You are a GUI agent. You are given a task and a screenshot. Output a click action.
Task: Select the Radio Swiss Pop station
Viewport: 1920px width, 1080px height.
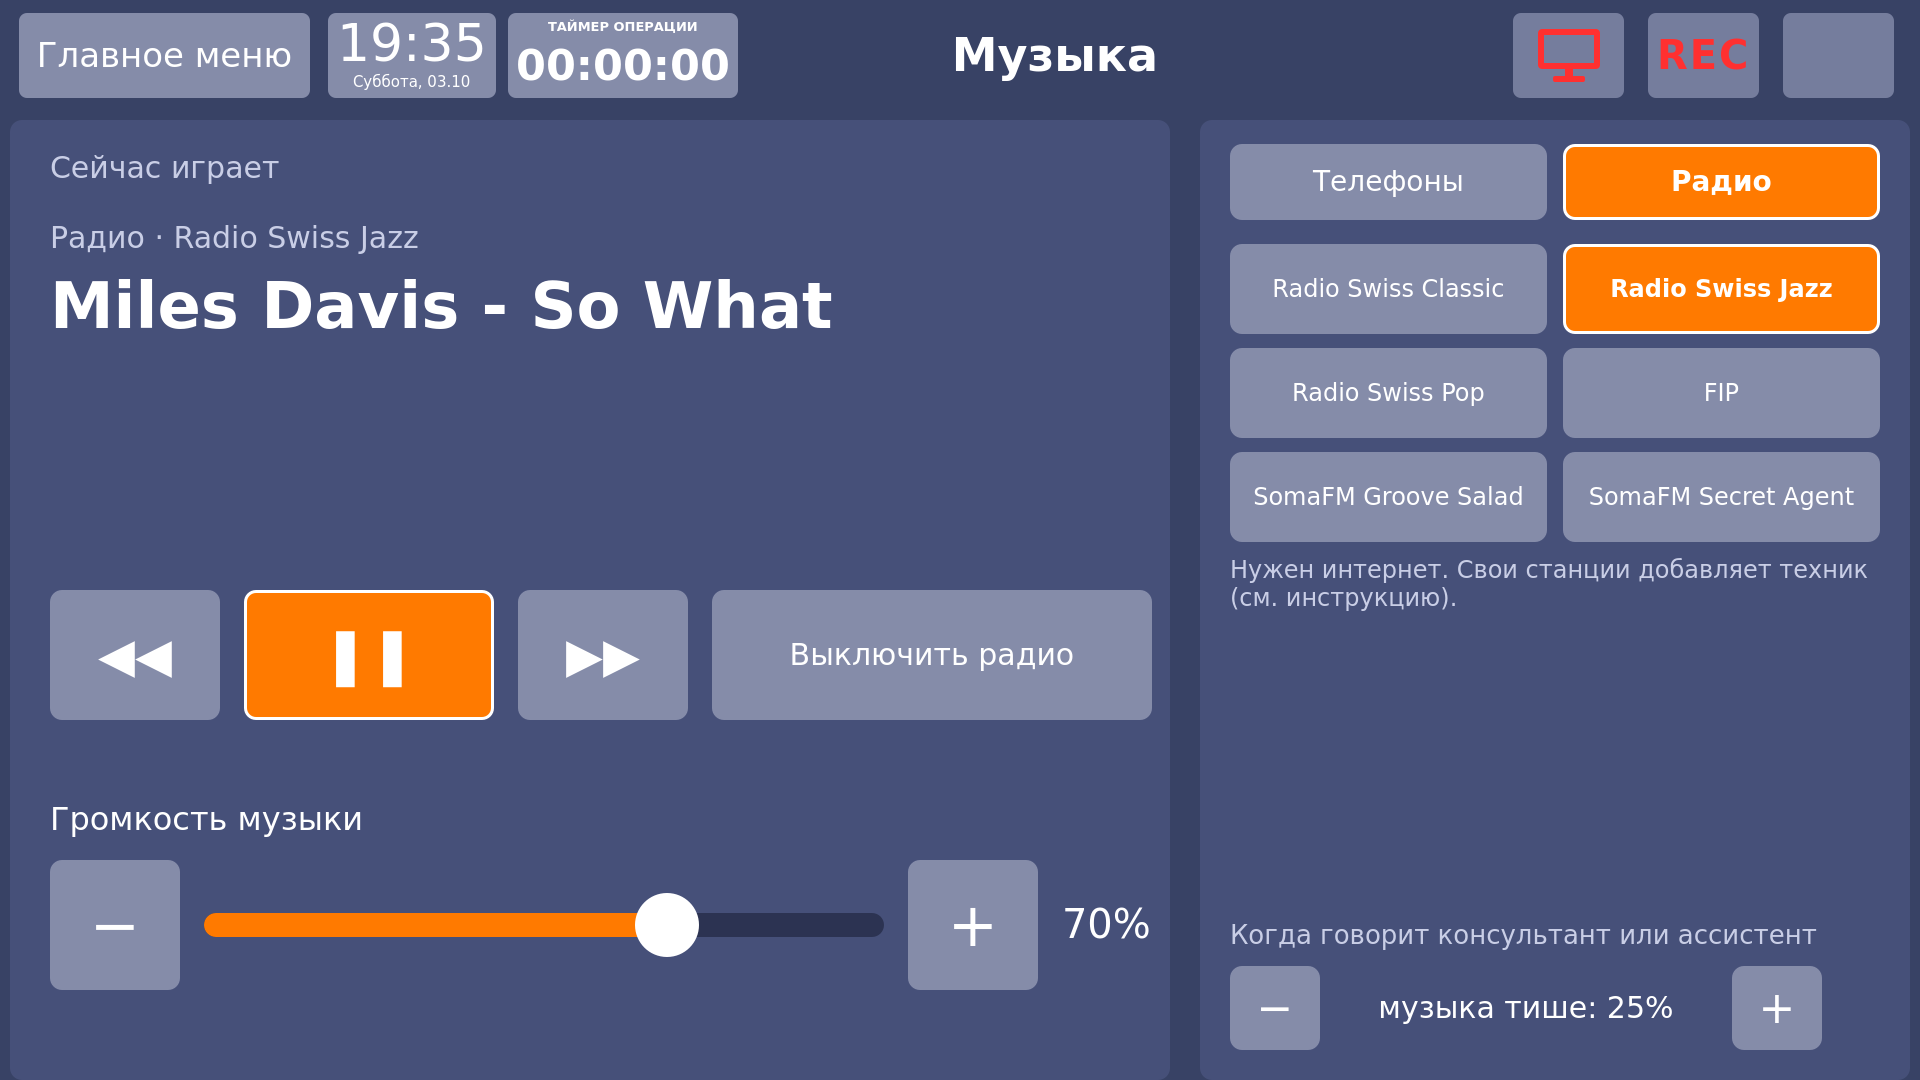(1388, 393)
